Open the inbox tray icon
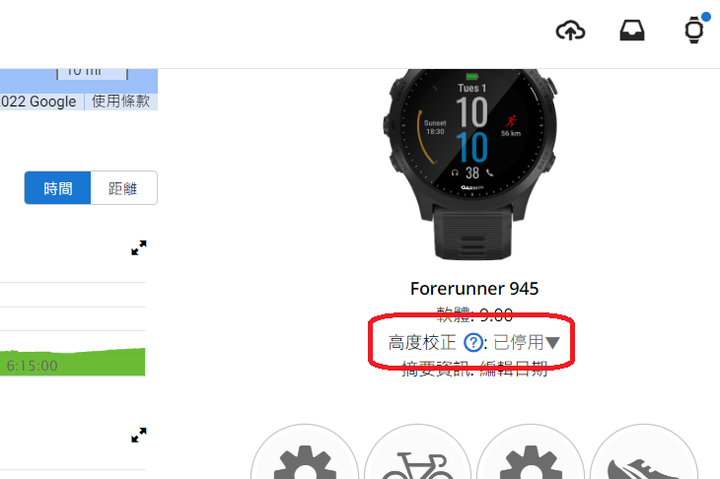Screen dimensions: 720x479 (632, 31)
